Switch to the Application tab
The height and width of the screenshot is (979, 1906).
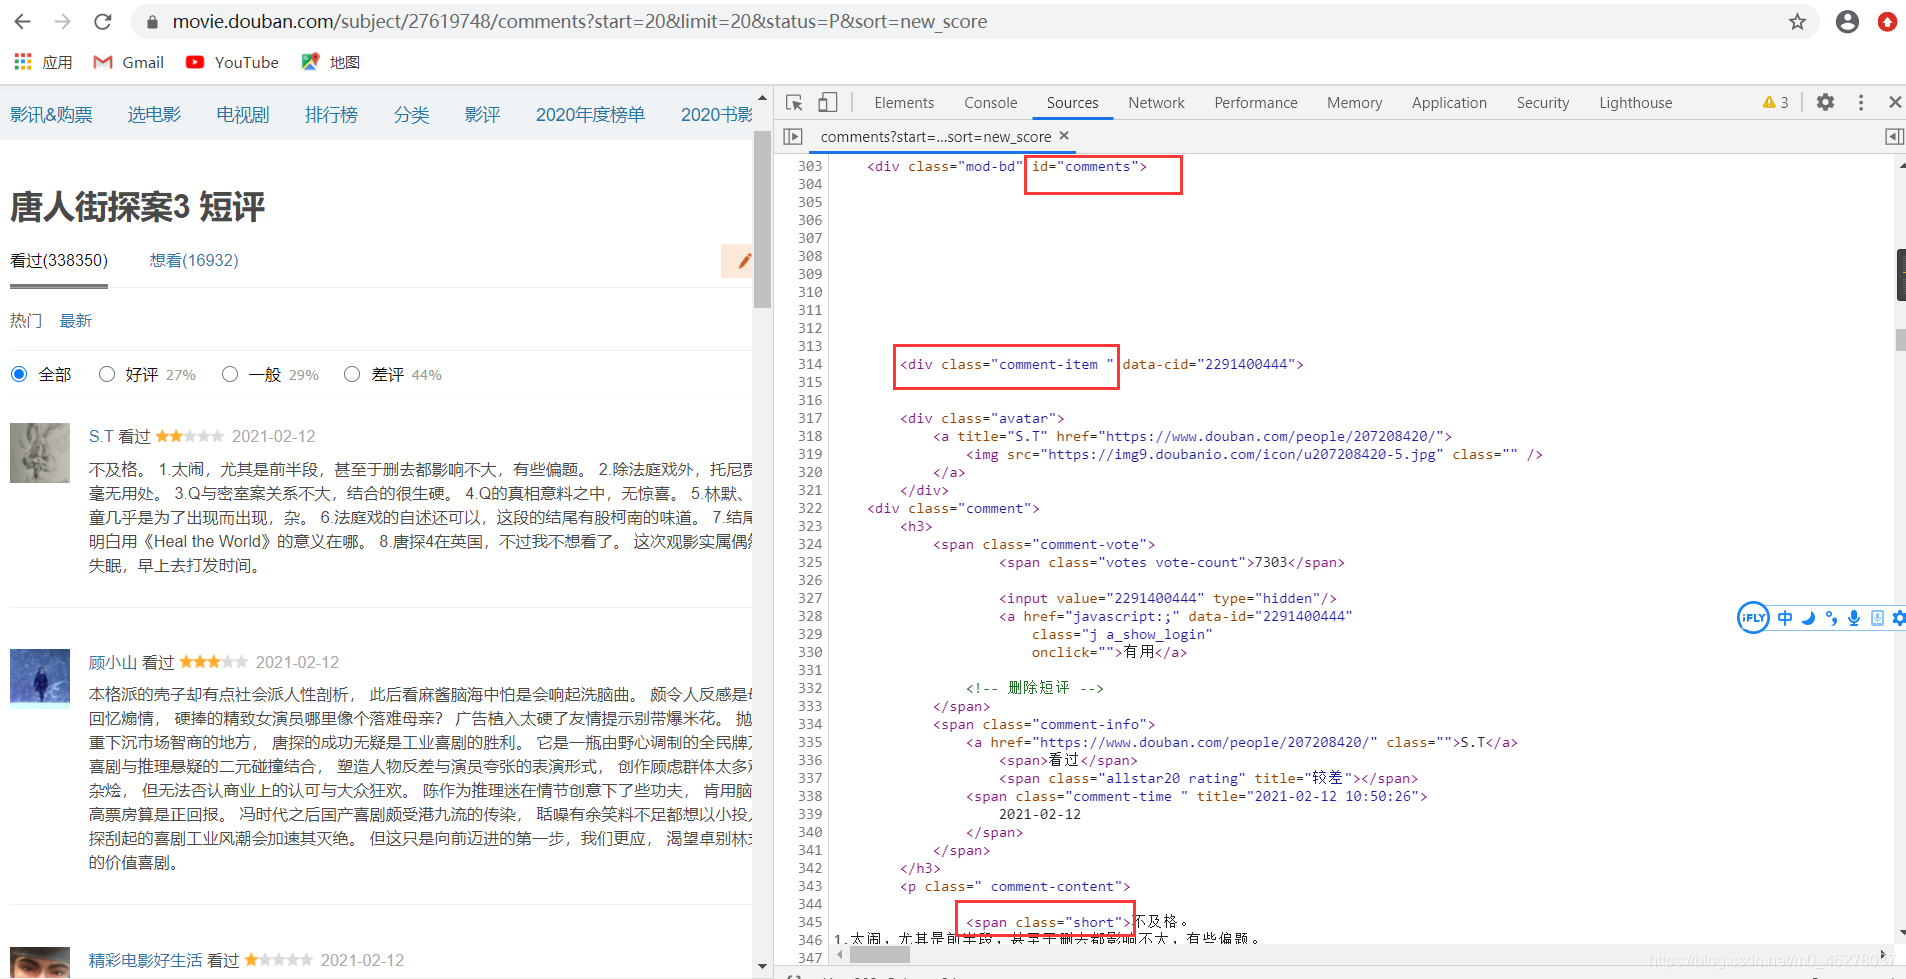pyautogui.click(x=1449, y=102)
